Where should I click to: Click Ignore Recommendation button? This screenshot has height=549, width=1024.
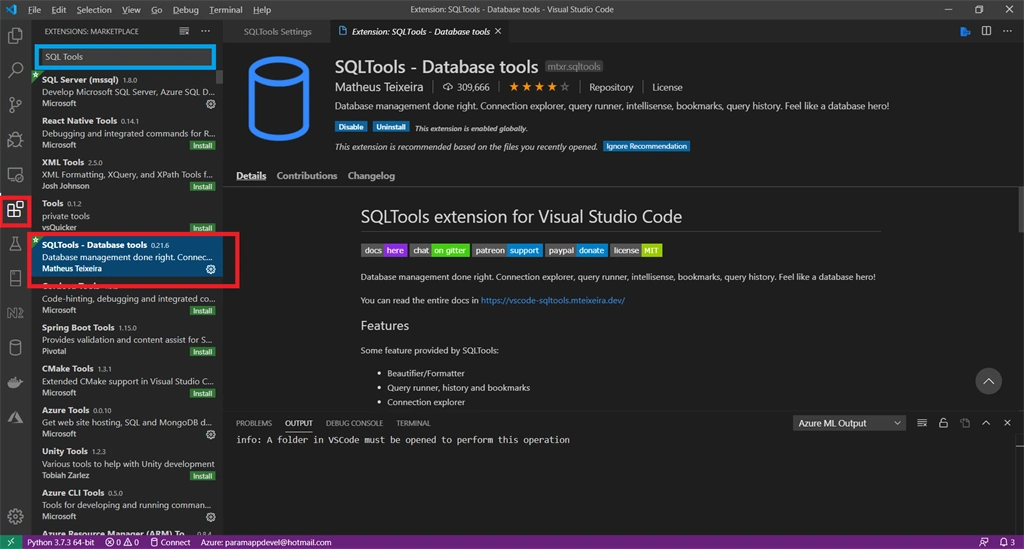[646, 146]
